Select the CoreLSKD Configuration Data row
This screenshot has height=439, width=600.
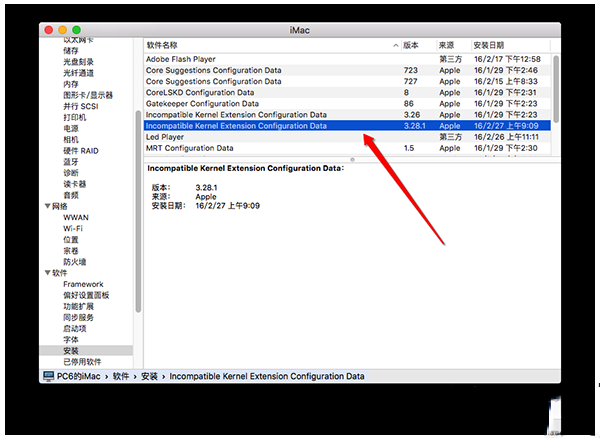click(x=347, y=92)
